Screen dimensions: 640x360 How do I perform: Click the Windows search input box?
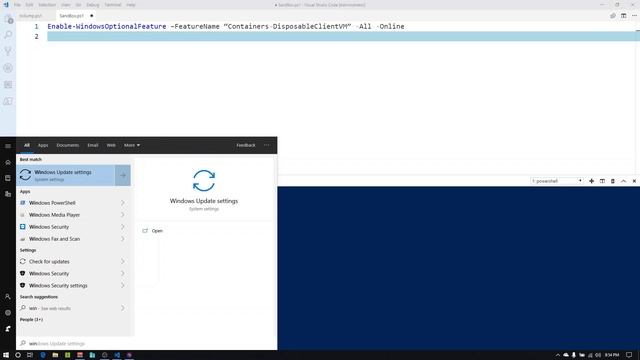147,343
